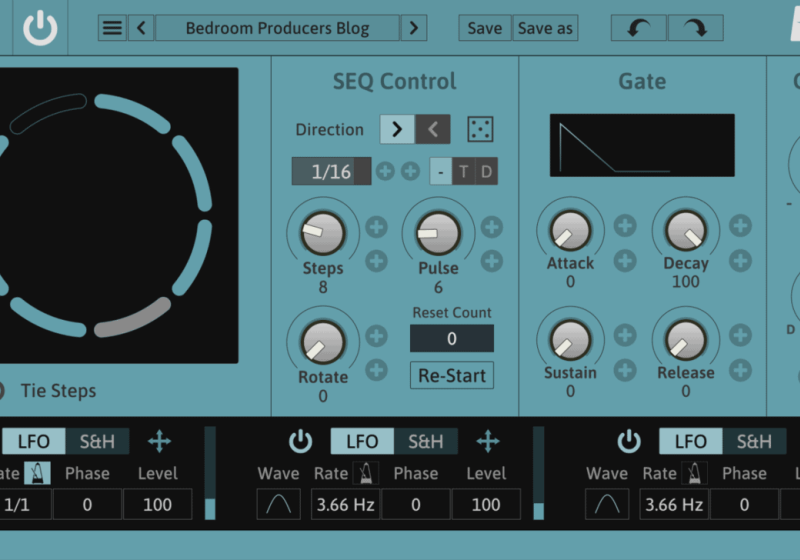Click the plugin power bypass icon
The width and height of the screenshot is (800, 560).
[x=40, y=28]
